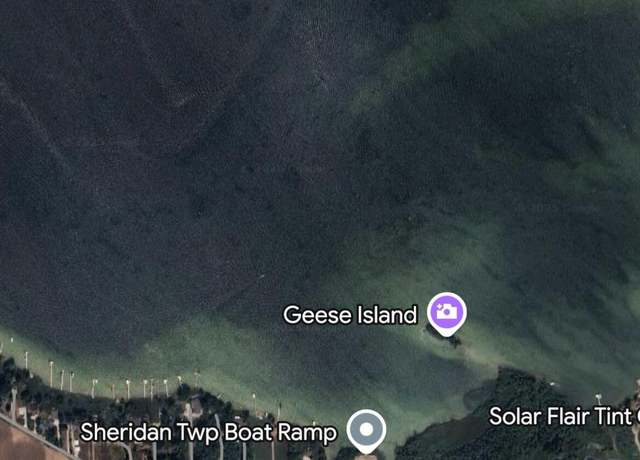Open the Sheridan Twp Boat Ramp label
This screenshot has height=460, width=640.
(209, 433)
